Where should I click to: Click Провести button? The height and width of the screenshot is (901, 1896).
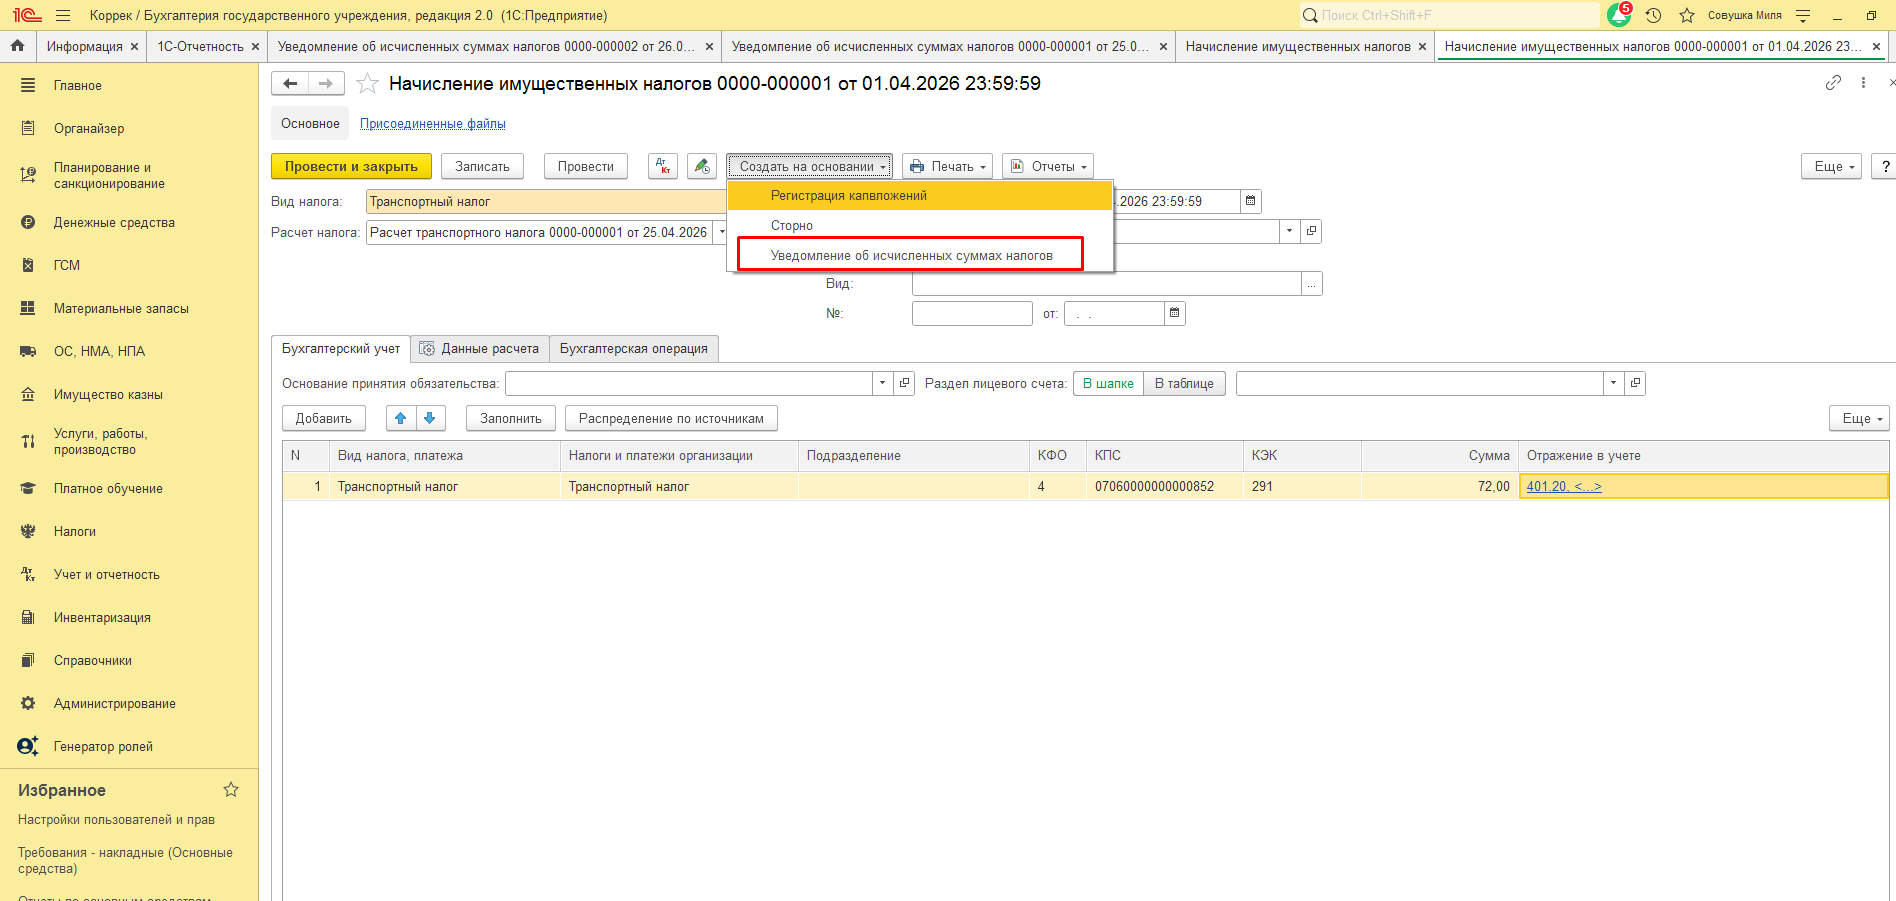[586, 166]
